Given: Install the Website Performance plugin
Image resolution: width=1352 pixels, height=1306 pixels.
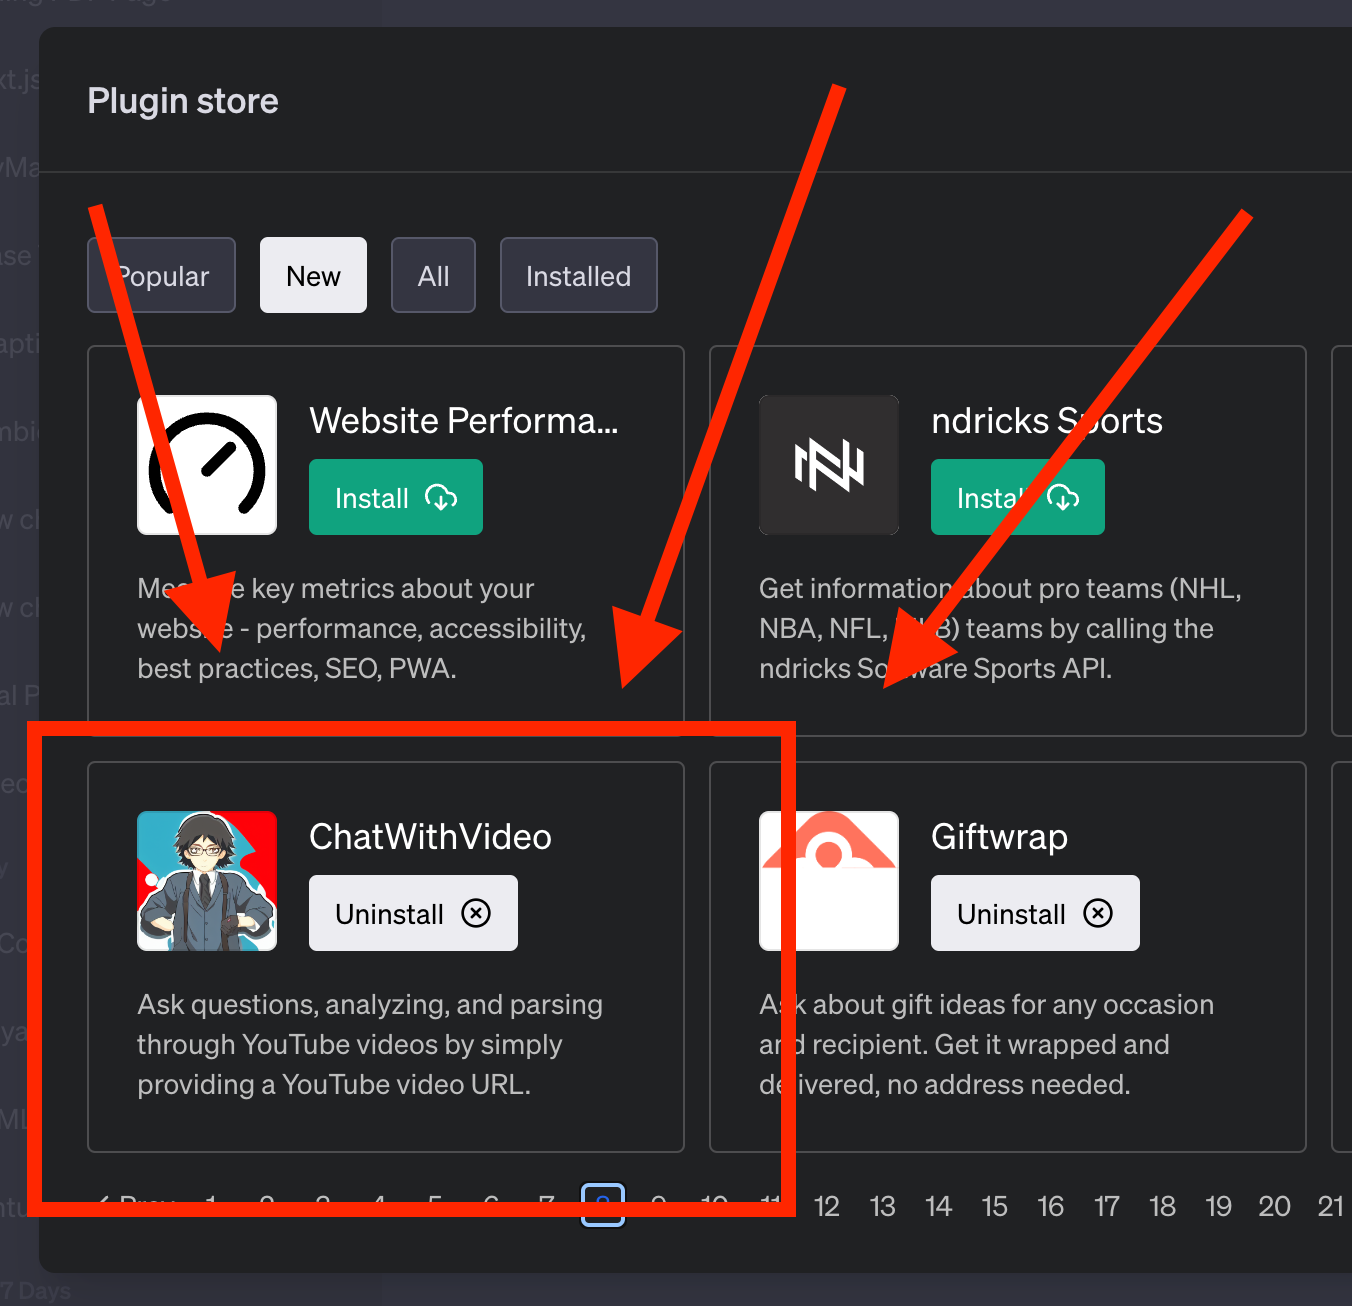Looking at the screenshot, I should click(395, 497).
